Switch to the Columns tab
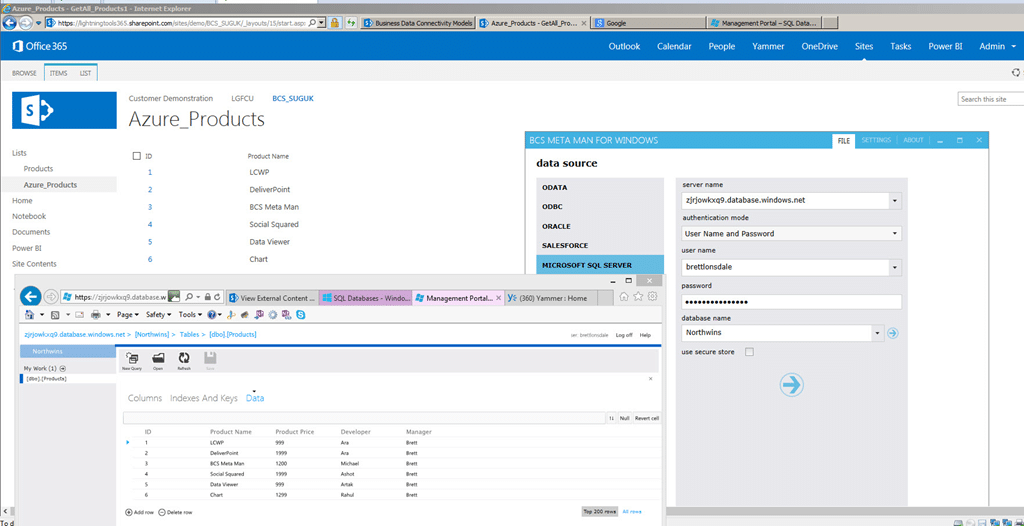 [145, 397]
